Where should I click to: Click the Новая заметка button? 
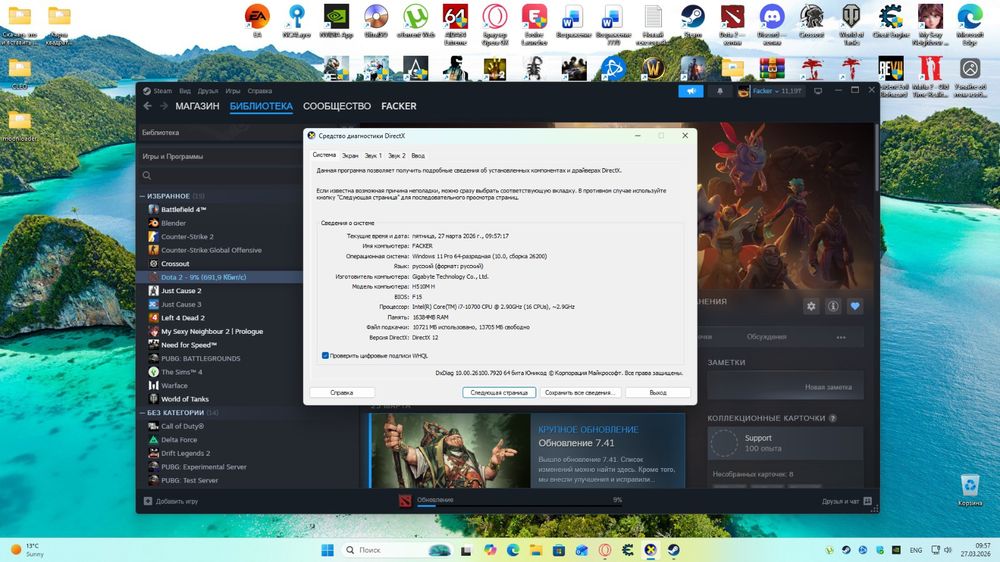pos(786,387)
